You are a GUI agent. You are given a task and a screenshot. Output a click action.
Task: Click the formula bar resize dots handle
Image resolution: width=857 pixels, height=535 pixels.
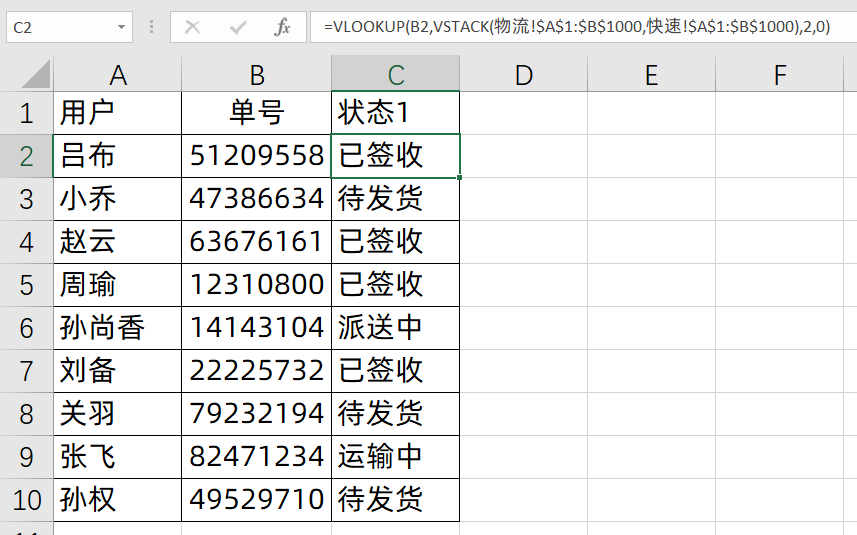point(151,27)
